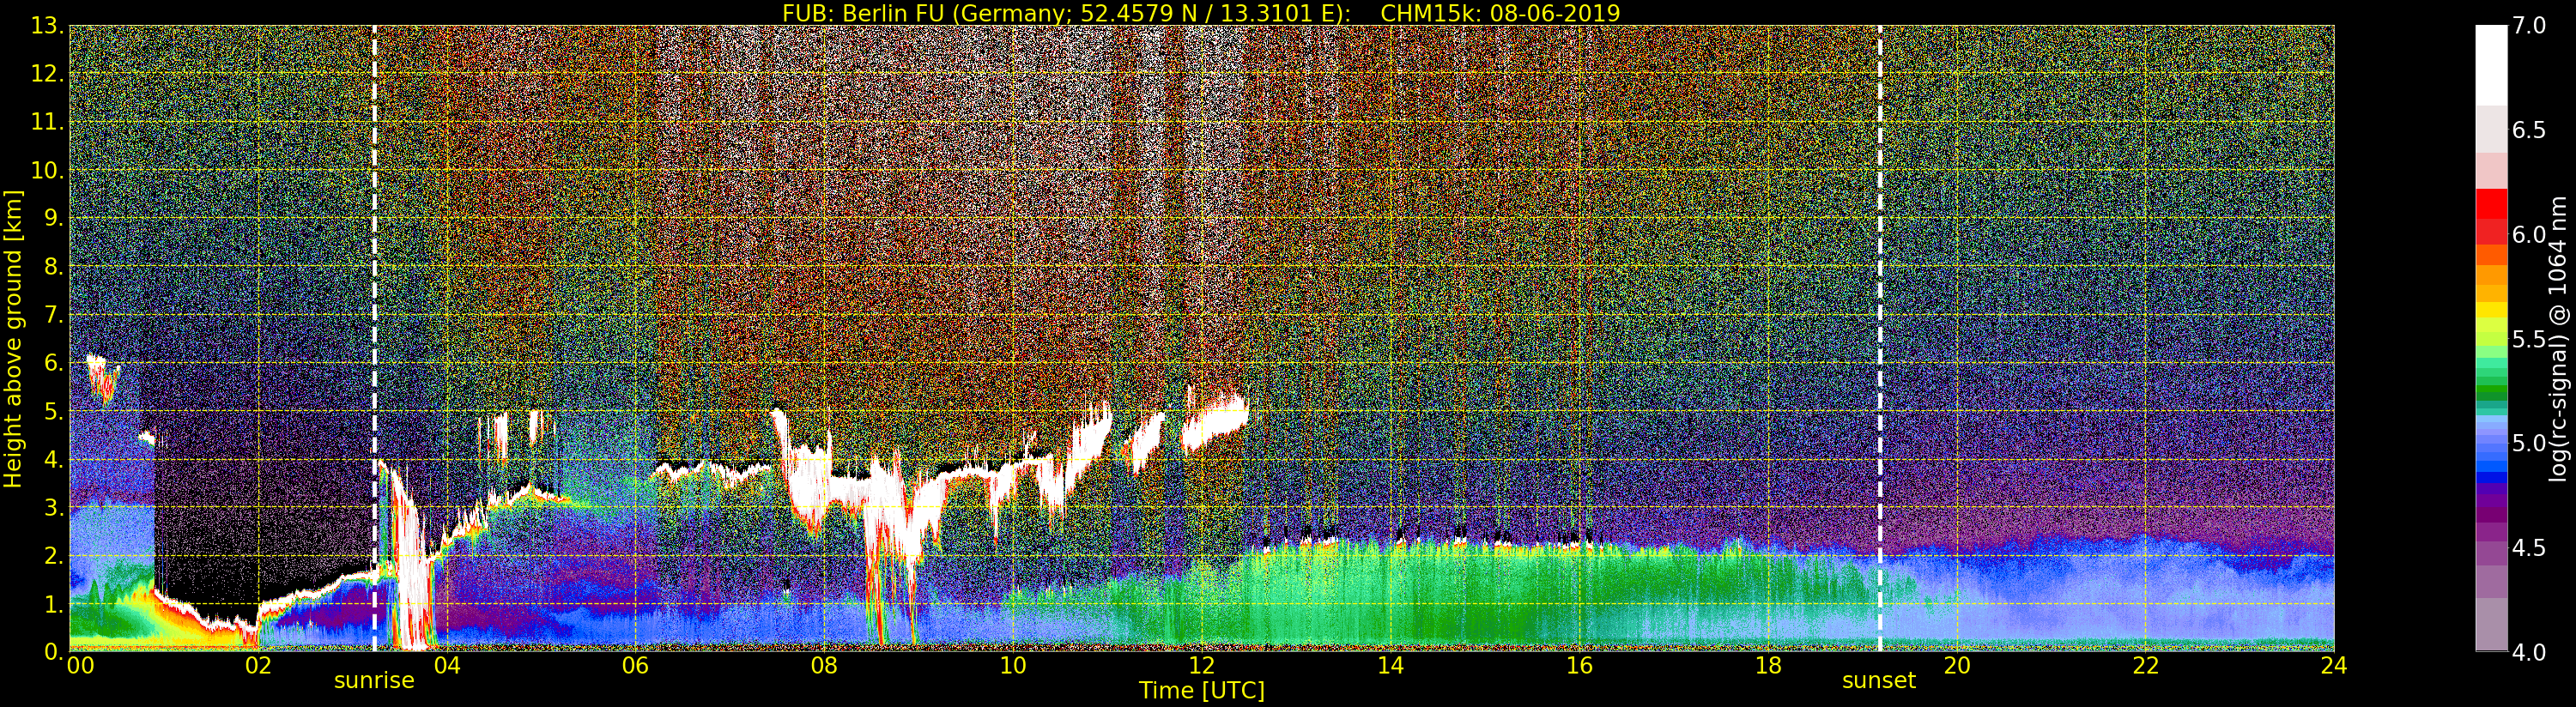Select the 18 hour tick label

1768,665
